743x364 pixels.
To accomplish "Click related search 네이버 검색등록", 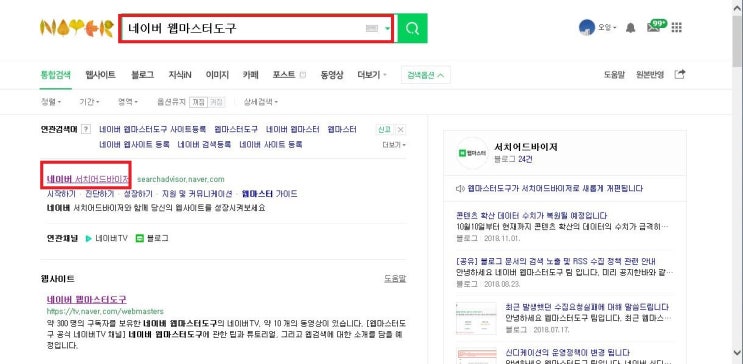I will click(204, 144).
